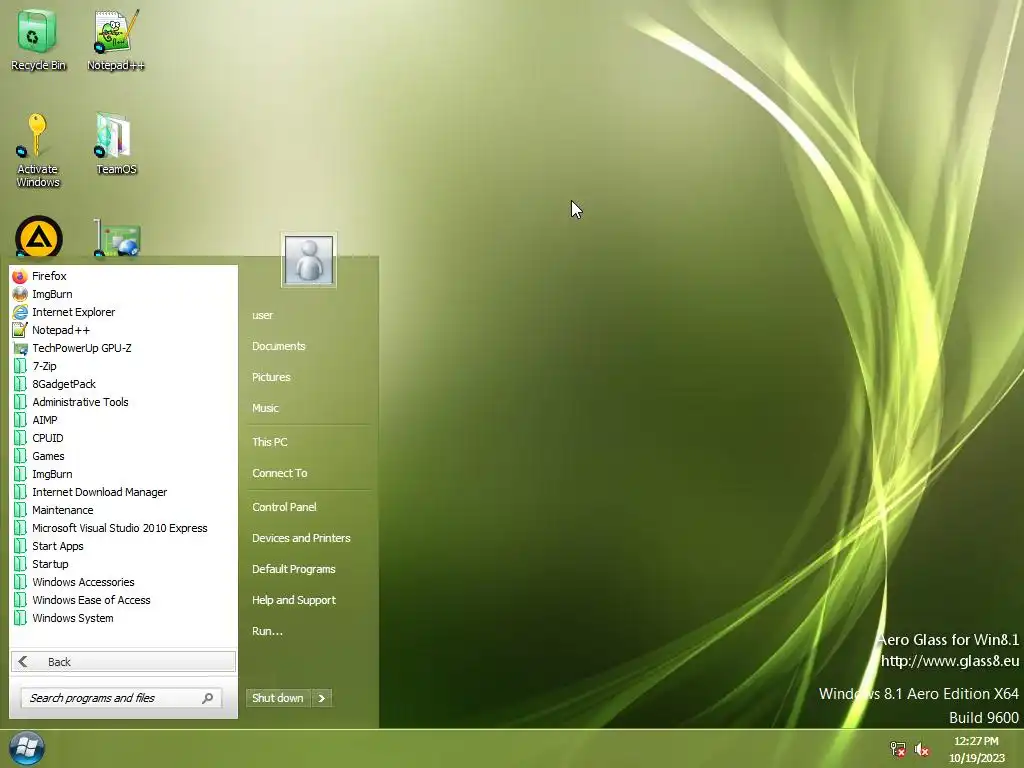
Task: Expand the Internet Download Manager folder
Action: [x=124, y=492]
